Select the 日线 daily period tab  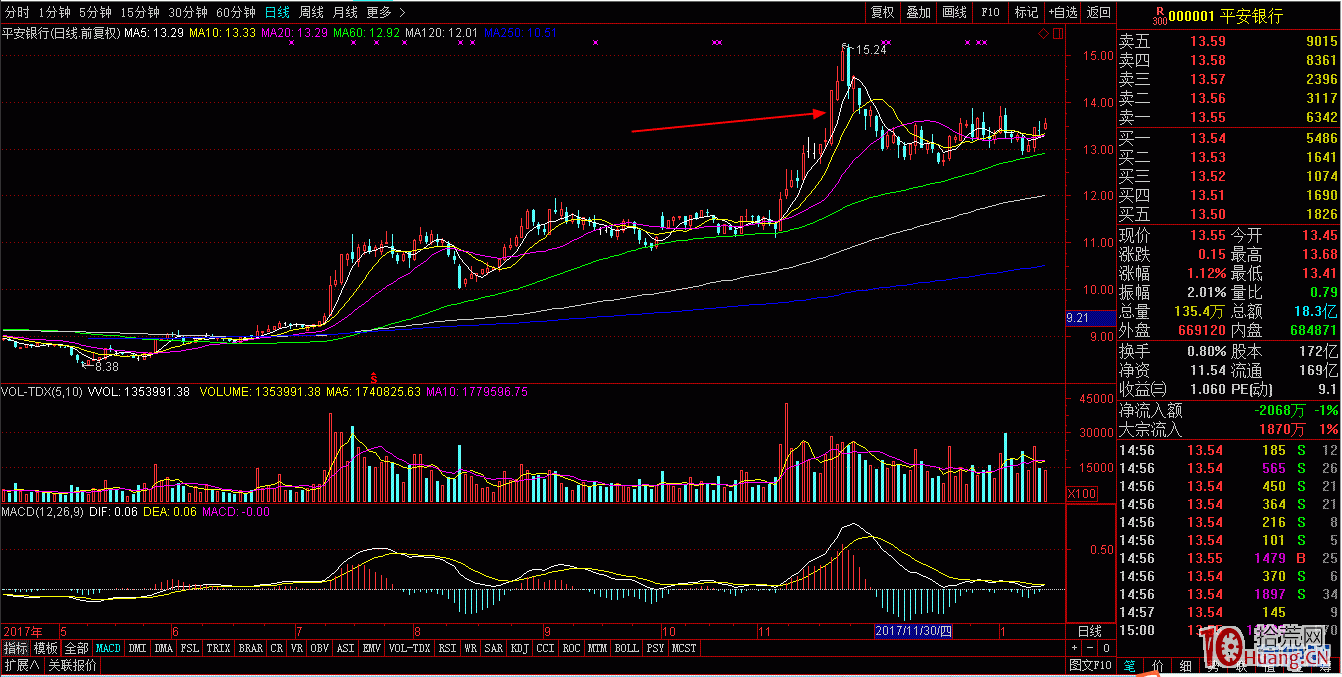[277, 12]
